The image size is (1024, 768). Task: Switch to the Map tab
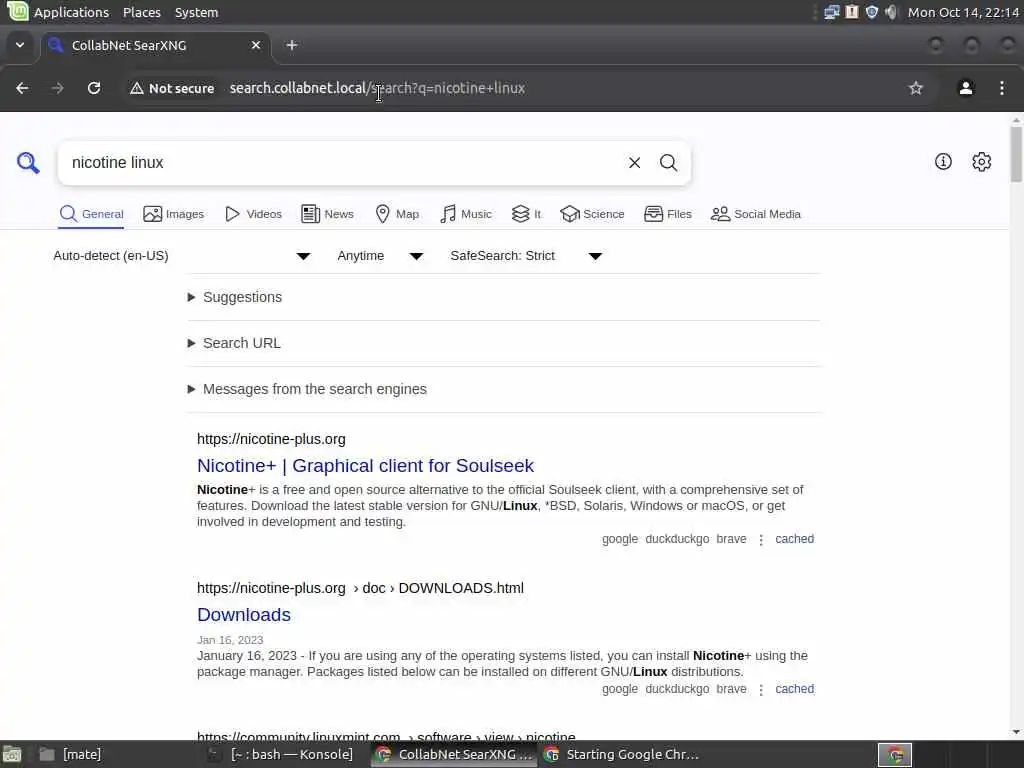pyautogui.click(x=397, y=214)
